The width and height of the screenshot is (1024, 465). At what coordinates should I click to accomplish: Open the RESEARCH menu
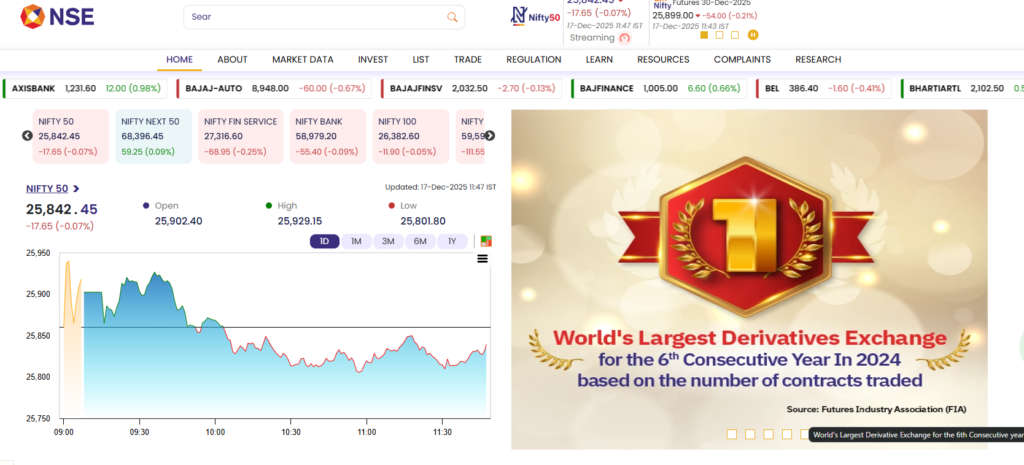click(818, 59)
